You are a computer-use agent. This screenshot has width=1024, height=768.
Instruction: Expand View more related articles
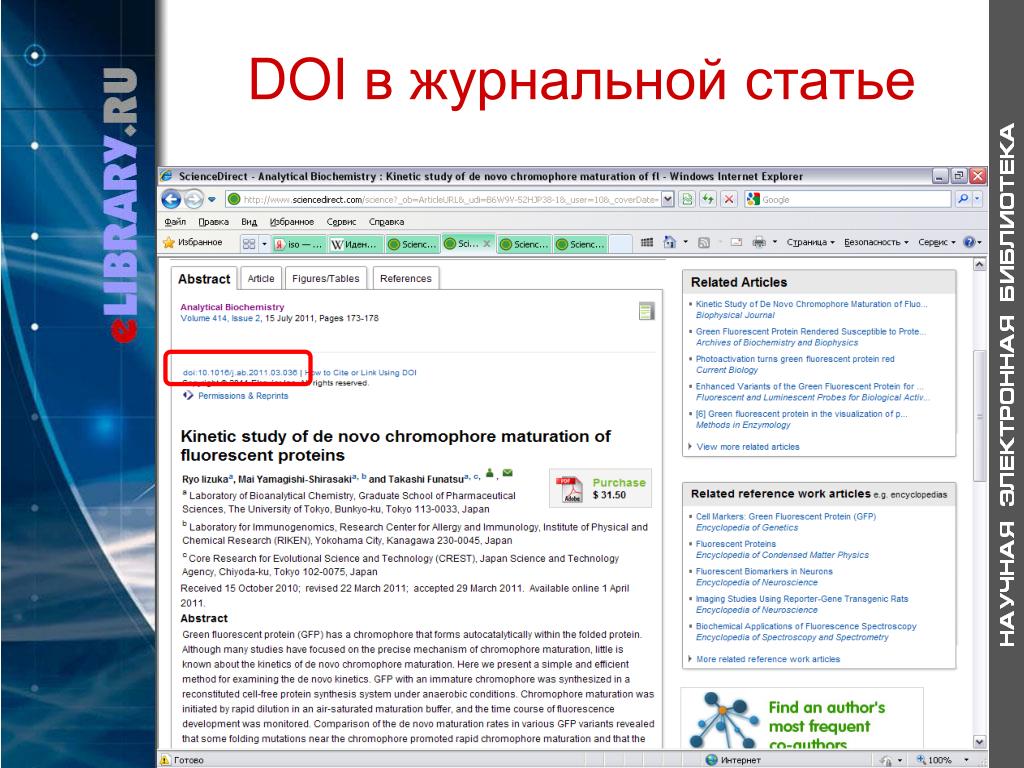point(748,447)
